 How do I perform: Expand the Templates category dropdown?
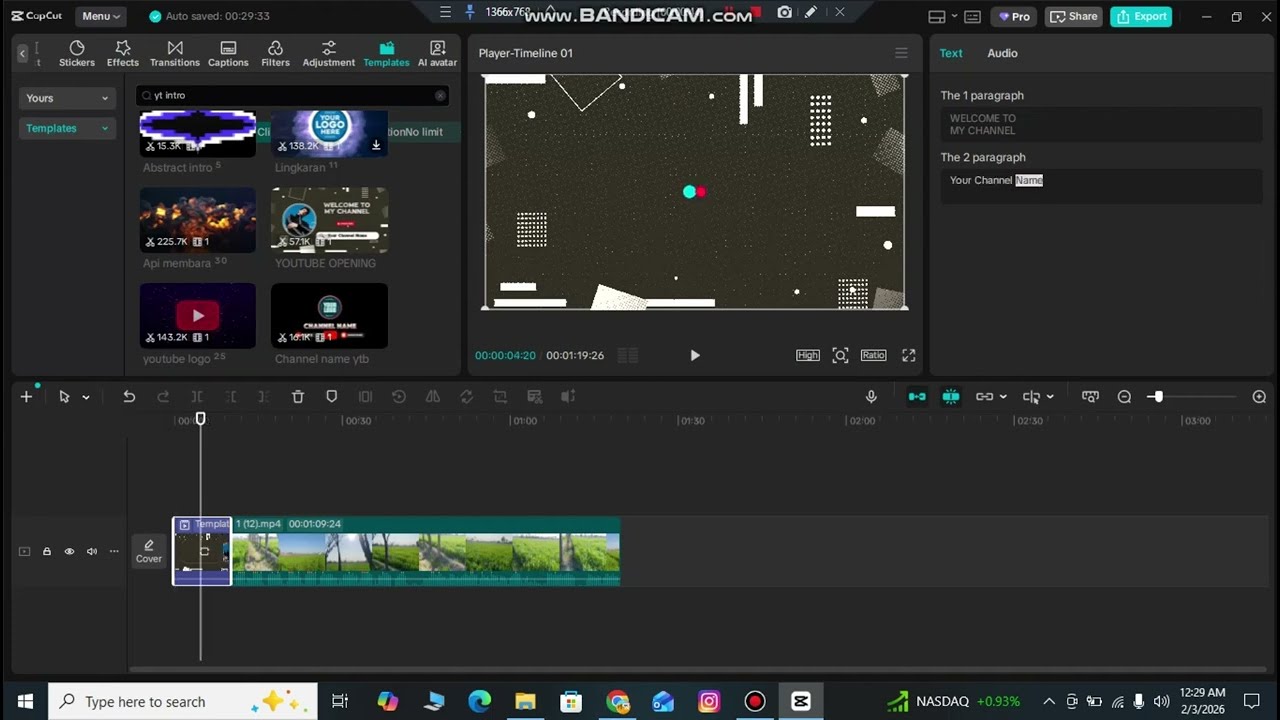[67, 128]
